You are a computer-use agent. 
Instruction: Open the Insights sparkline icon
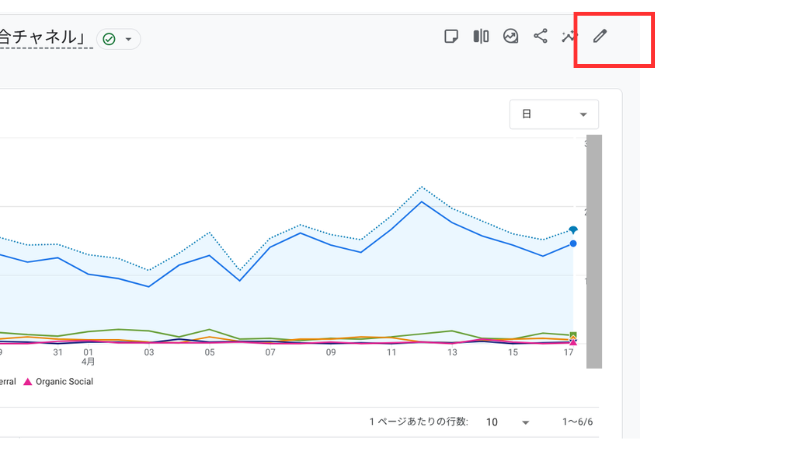pyautogui.click(x=570, y=37)
